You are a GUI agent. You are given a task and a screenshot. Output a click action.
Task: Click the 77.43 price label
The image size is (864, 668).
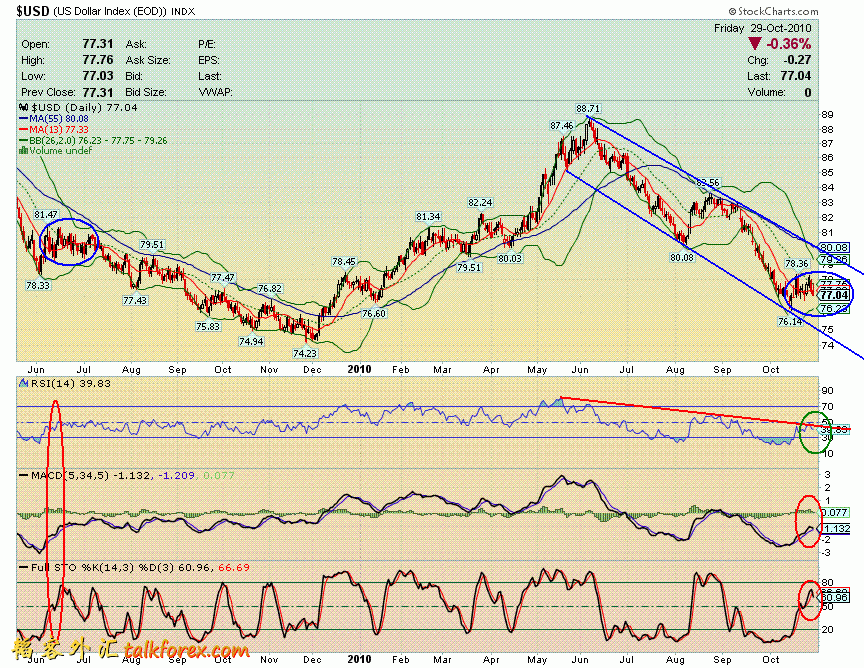pyautogui.click(x=135, y=300)
